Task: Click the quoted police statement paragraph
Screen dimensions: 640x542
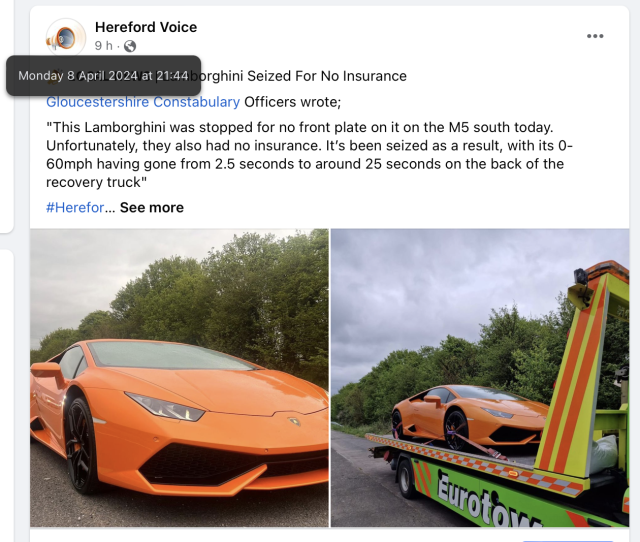Action: click(x=309, y=155)
